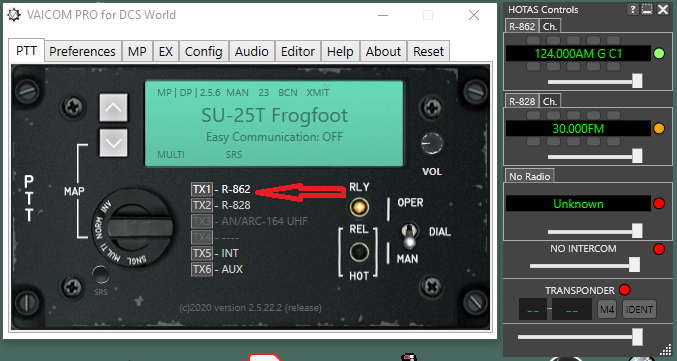Click the REL/HOT button
This screenshot has width=677, height=361.
359,252
